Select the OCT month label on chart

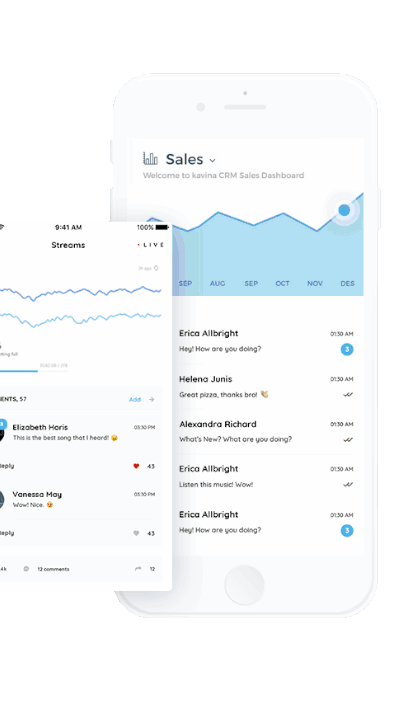click(282, 283)
